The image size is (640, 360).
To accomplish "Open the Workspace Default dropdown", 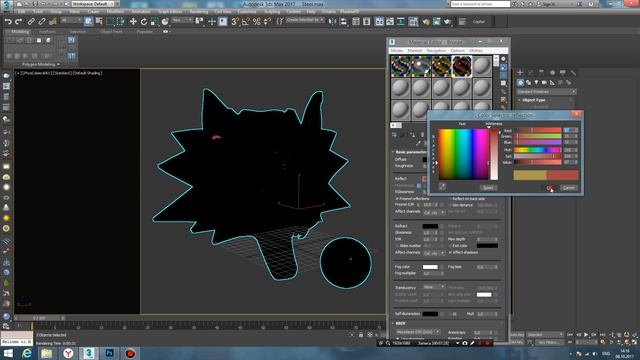I will tap(93, 4).
